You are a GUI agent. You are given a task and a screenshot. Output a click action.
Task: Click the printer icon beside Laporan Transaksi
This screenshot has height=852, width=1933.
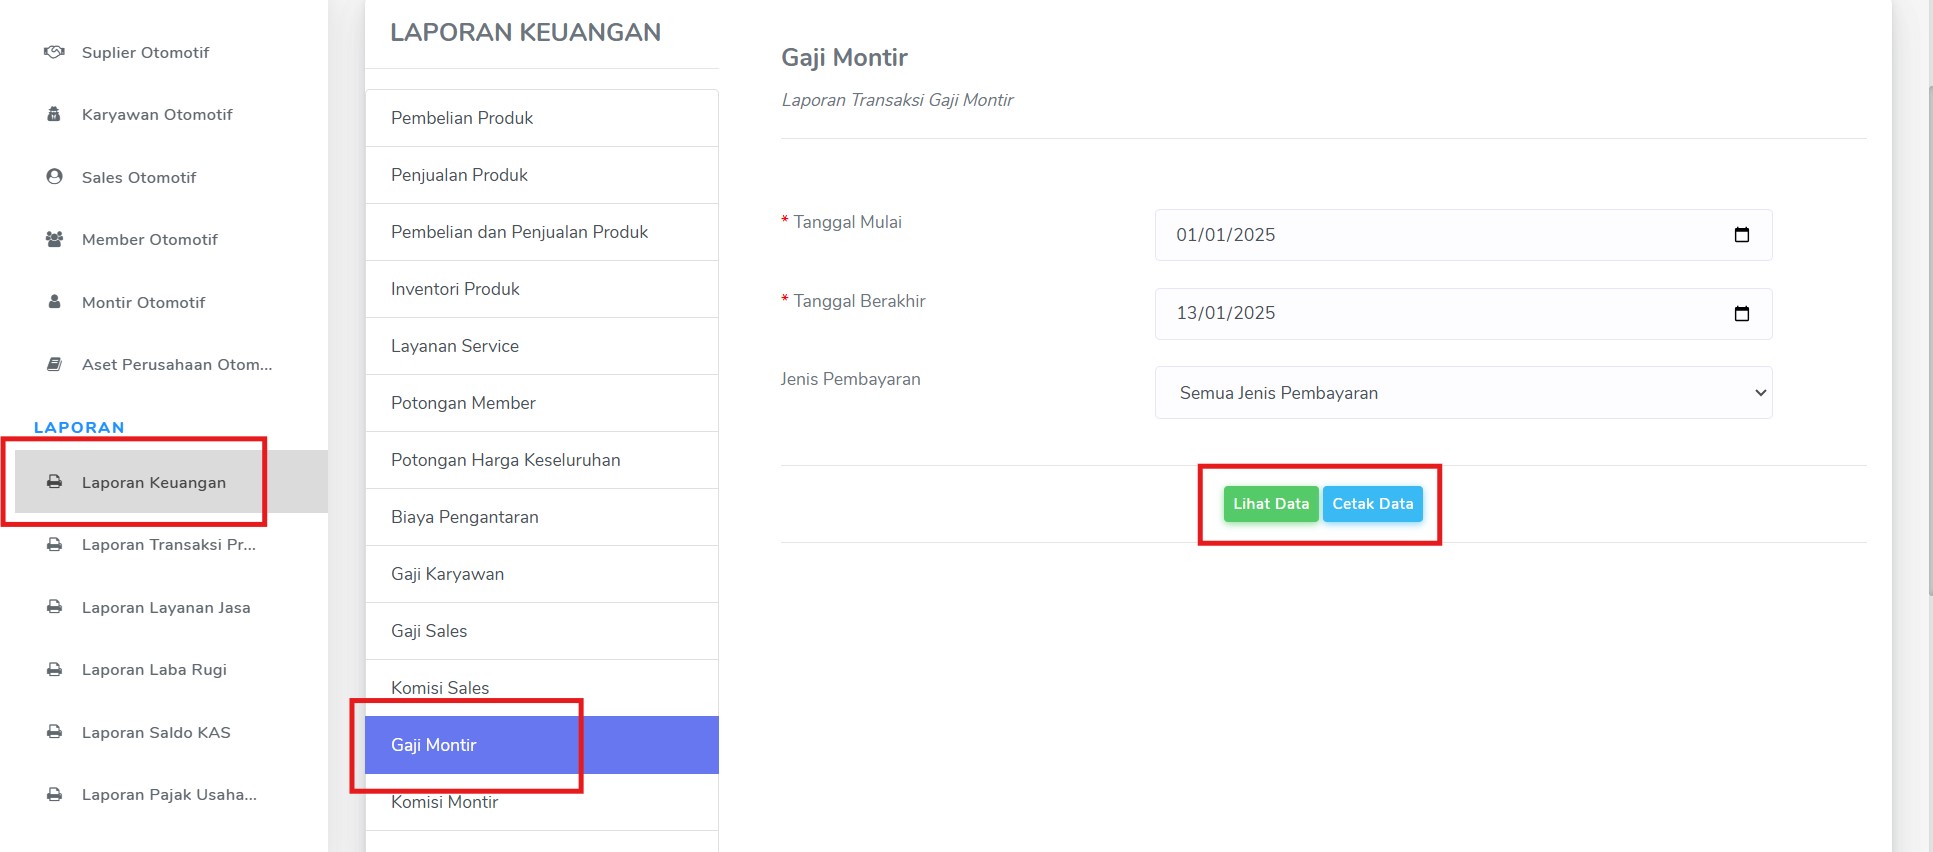(54, 544)
